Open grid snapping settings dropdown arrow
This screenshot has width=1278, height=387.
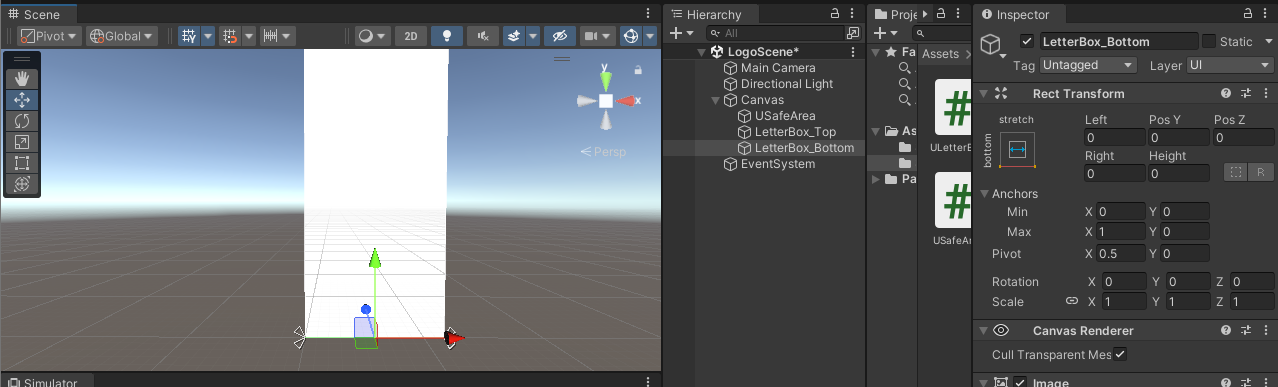tap(248, 35)
